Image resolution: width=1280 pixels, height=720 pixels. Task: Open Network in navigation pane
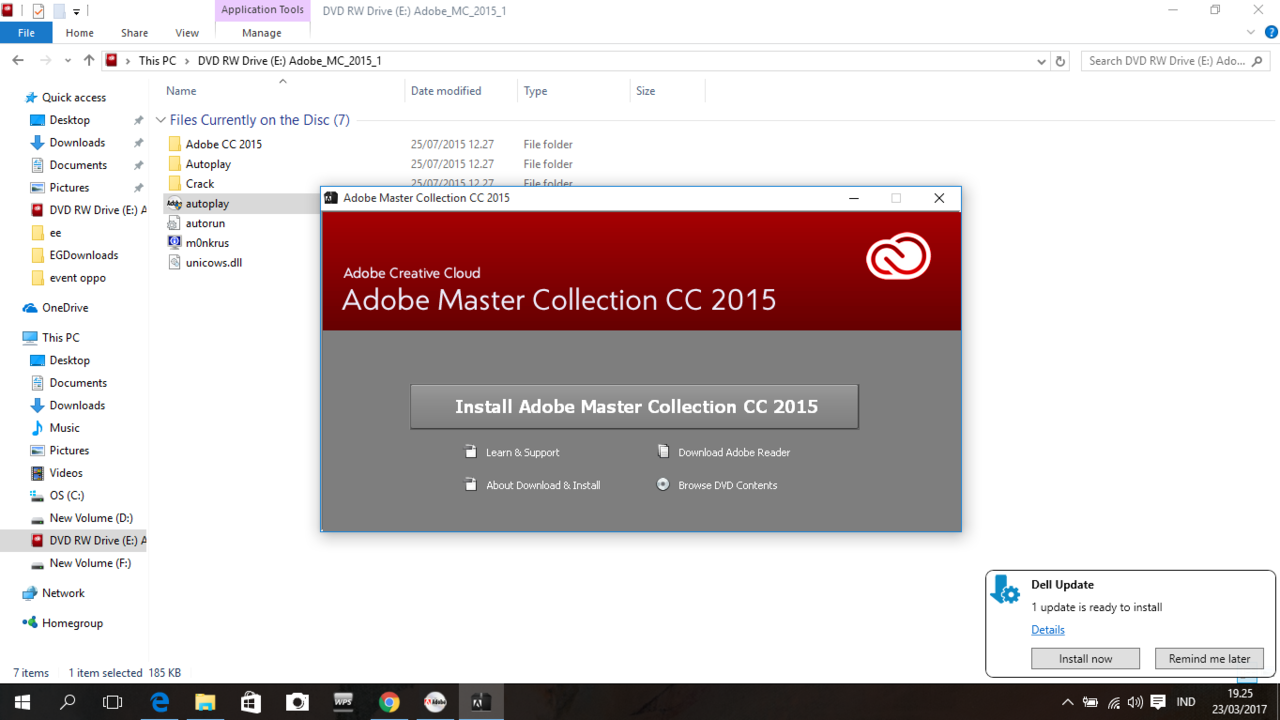click(x=63, y=593)
